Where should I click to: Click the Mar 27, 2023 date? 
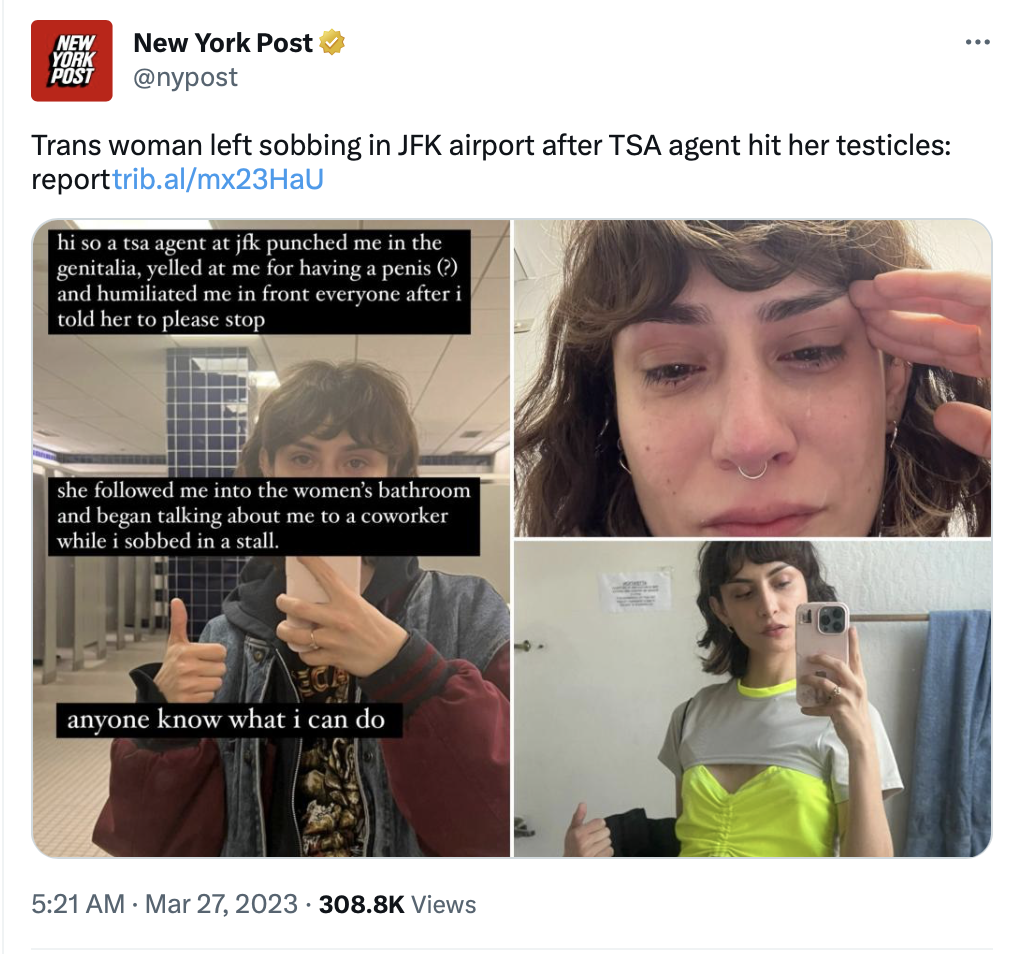pyautogui.click(x=221, y=904)
